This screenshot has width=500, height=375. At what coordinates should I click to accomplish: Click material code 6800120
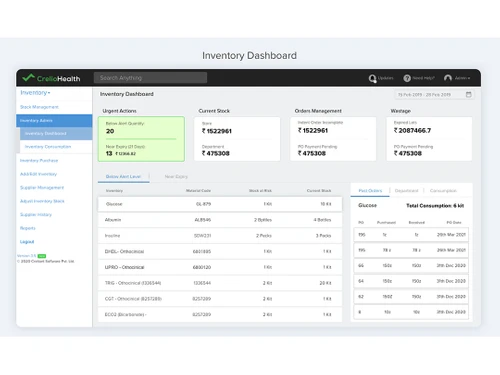click(x=202, y=267)
